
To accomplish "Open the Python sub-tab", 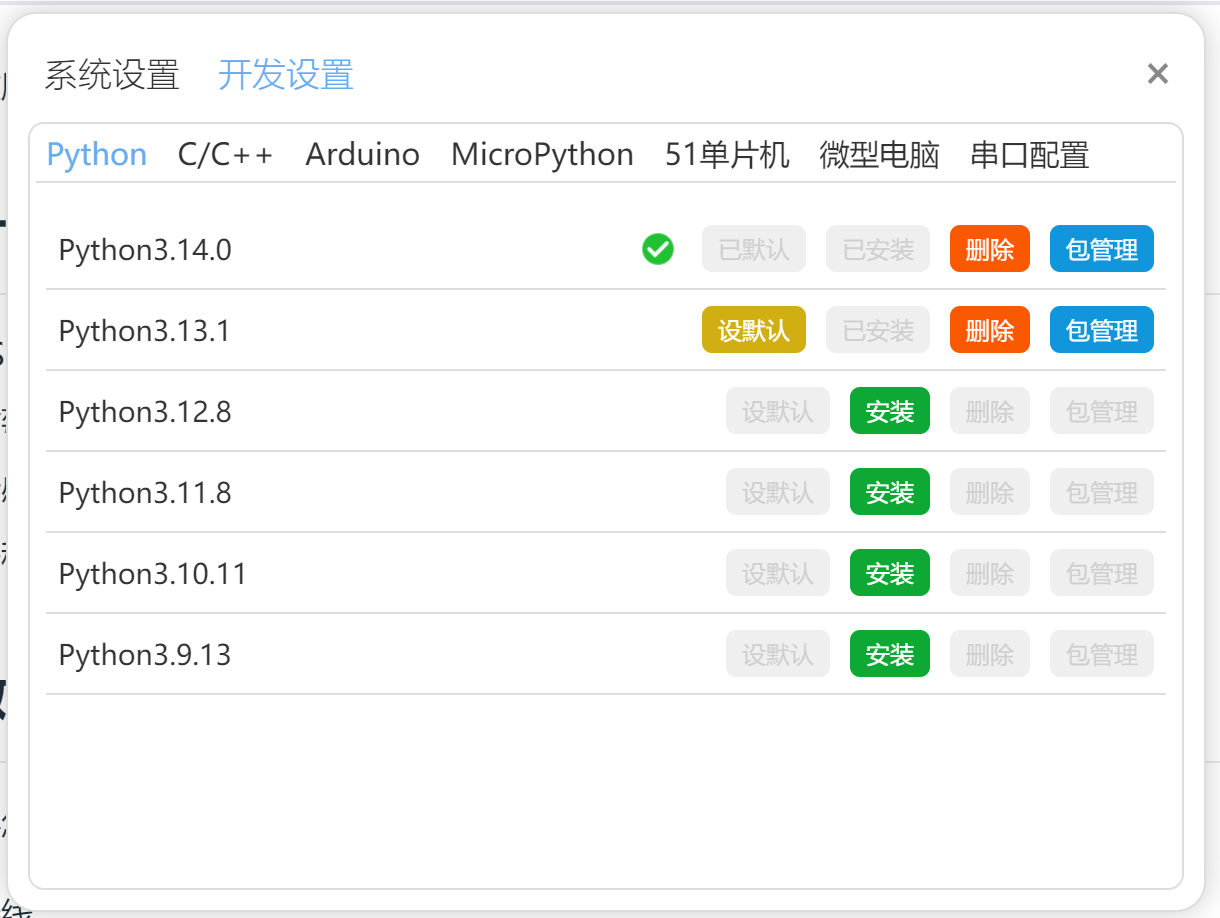I will pos(97,155).
